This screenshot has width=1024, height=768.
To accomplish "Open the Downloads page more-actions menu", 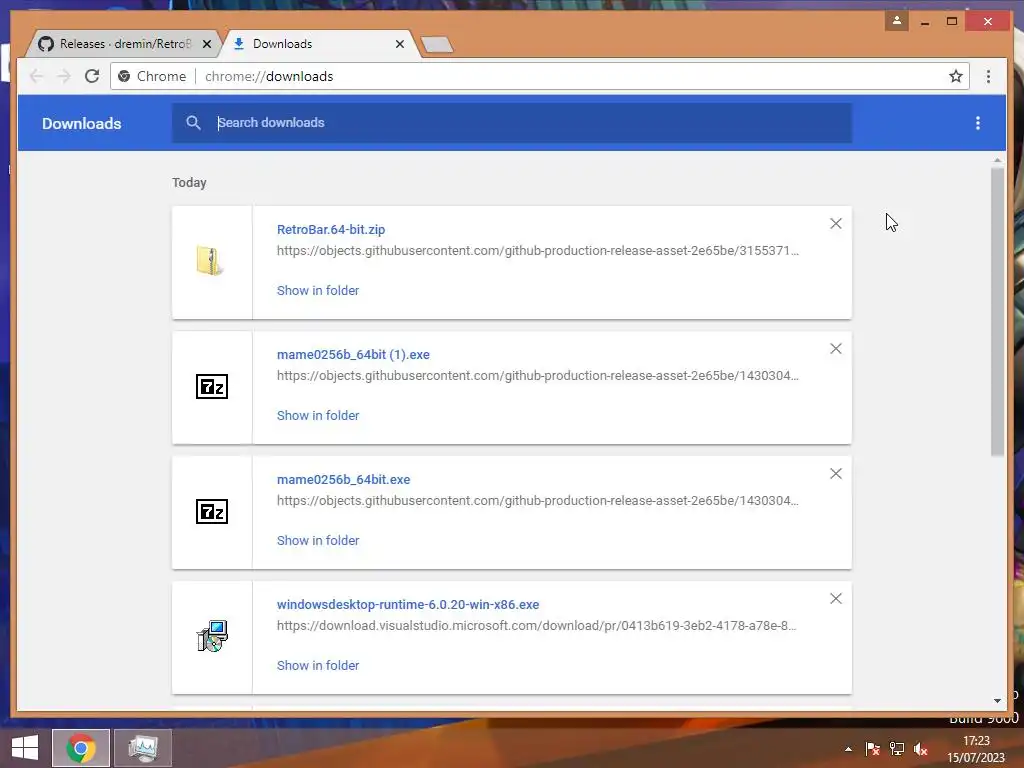I will pos(978,123).
